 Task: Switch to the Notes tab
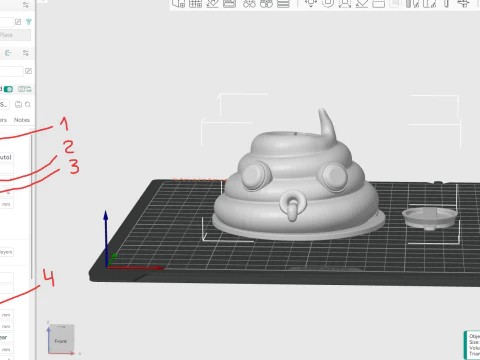tap(22, 120)
